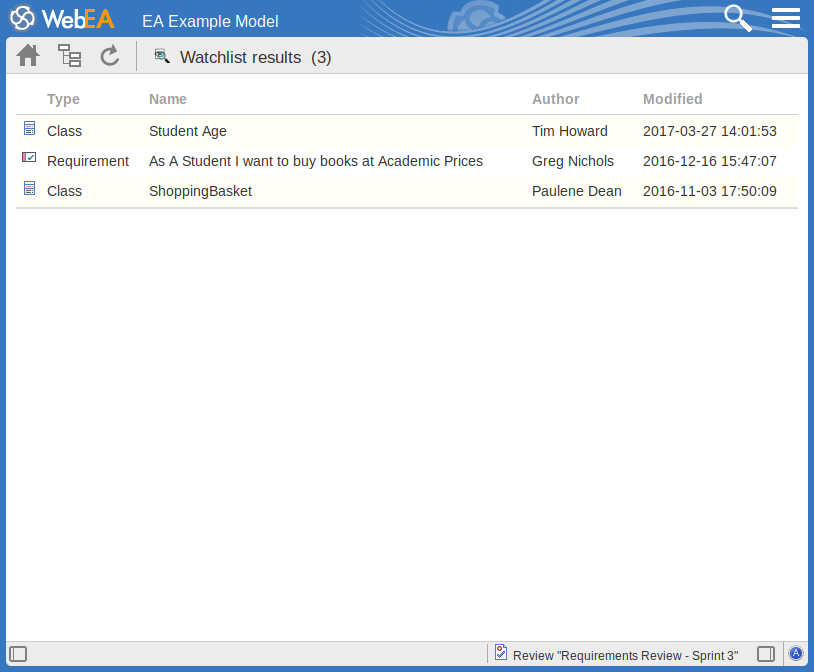Toggle the right properties panel in status bar
814x672 pixels.
click(766, 654)
